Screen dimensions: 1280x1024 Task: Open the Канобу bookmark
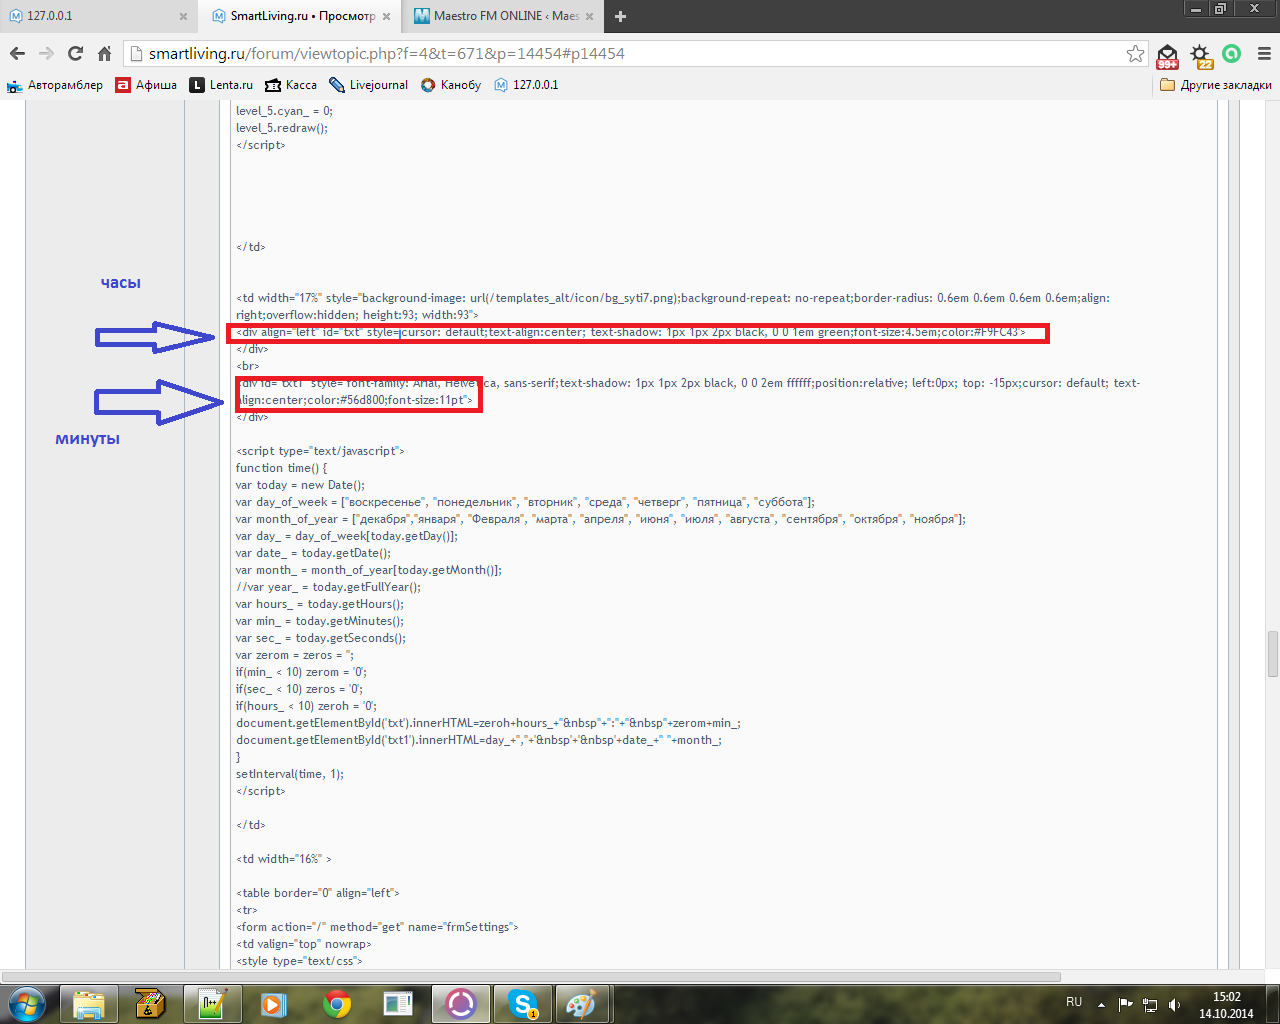(451, 85)
